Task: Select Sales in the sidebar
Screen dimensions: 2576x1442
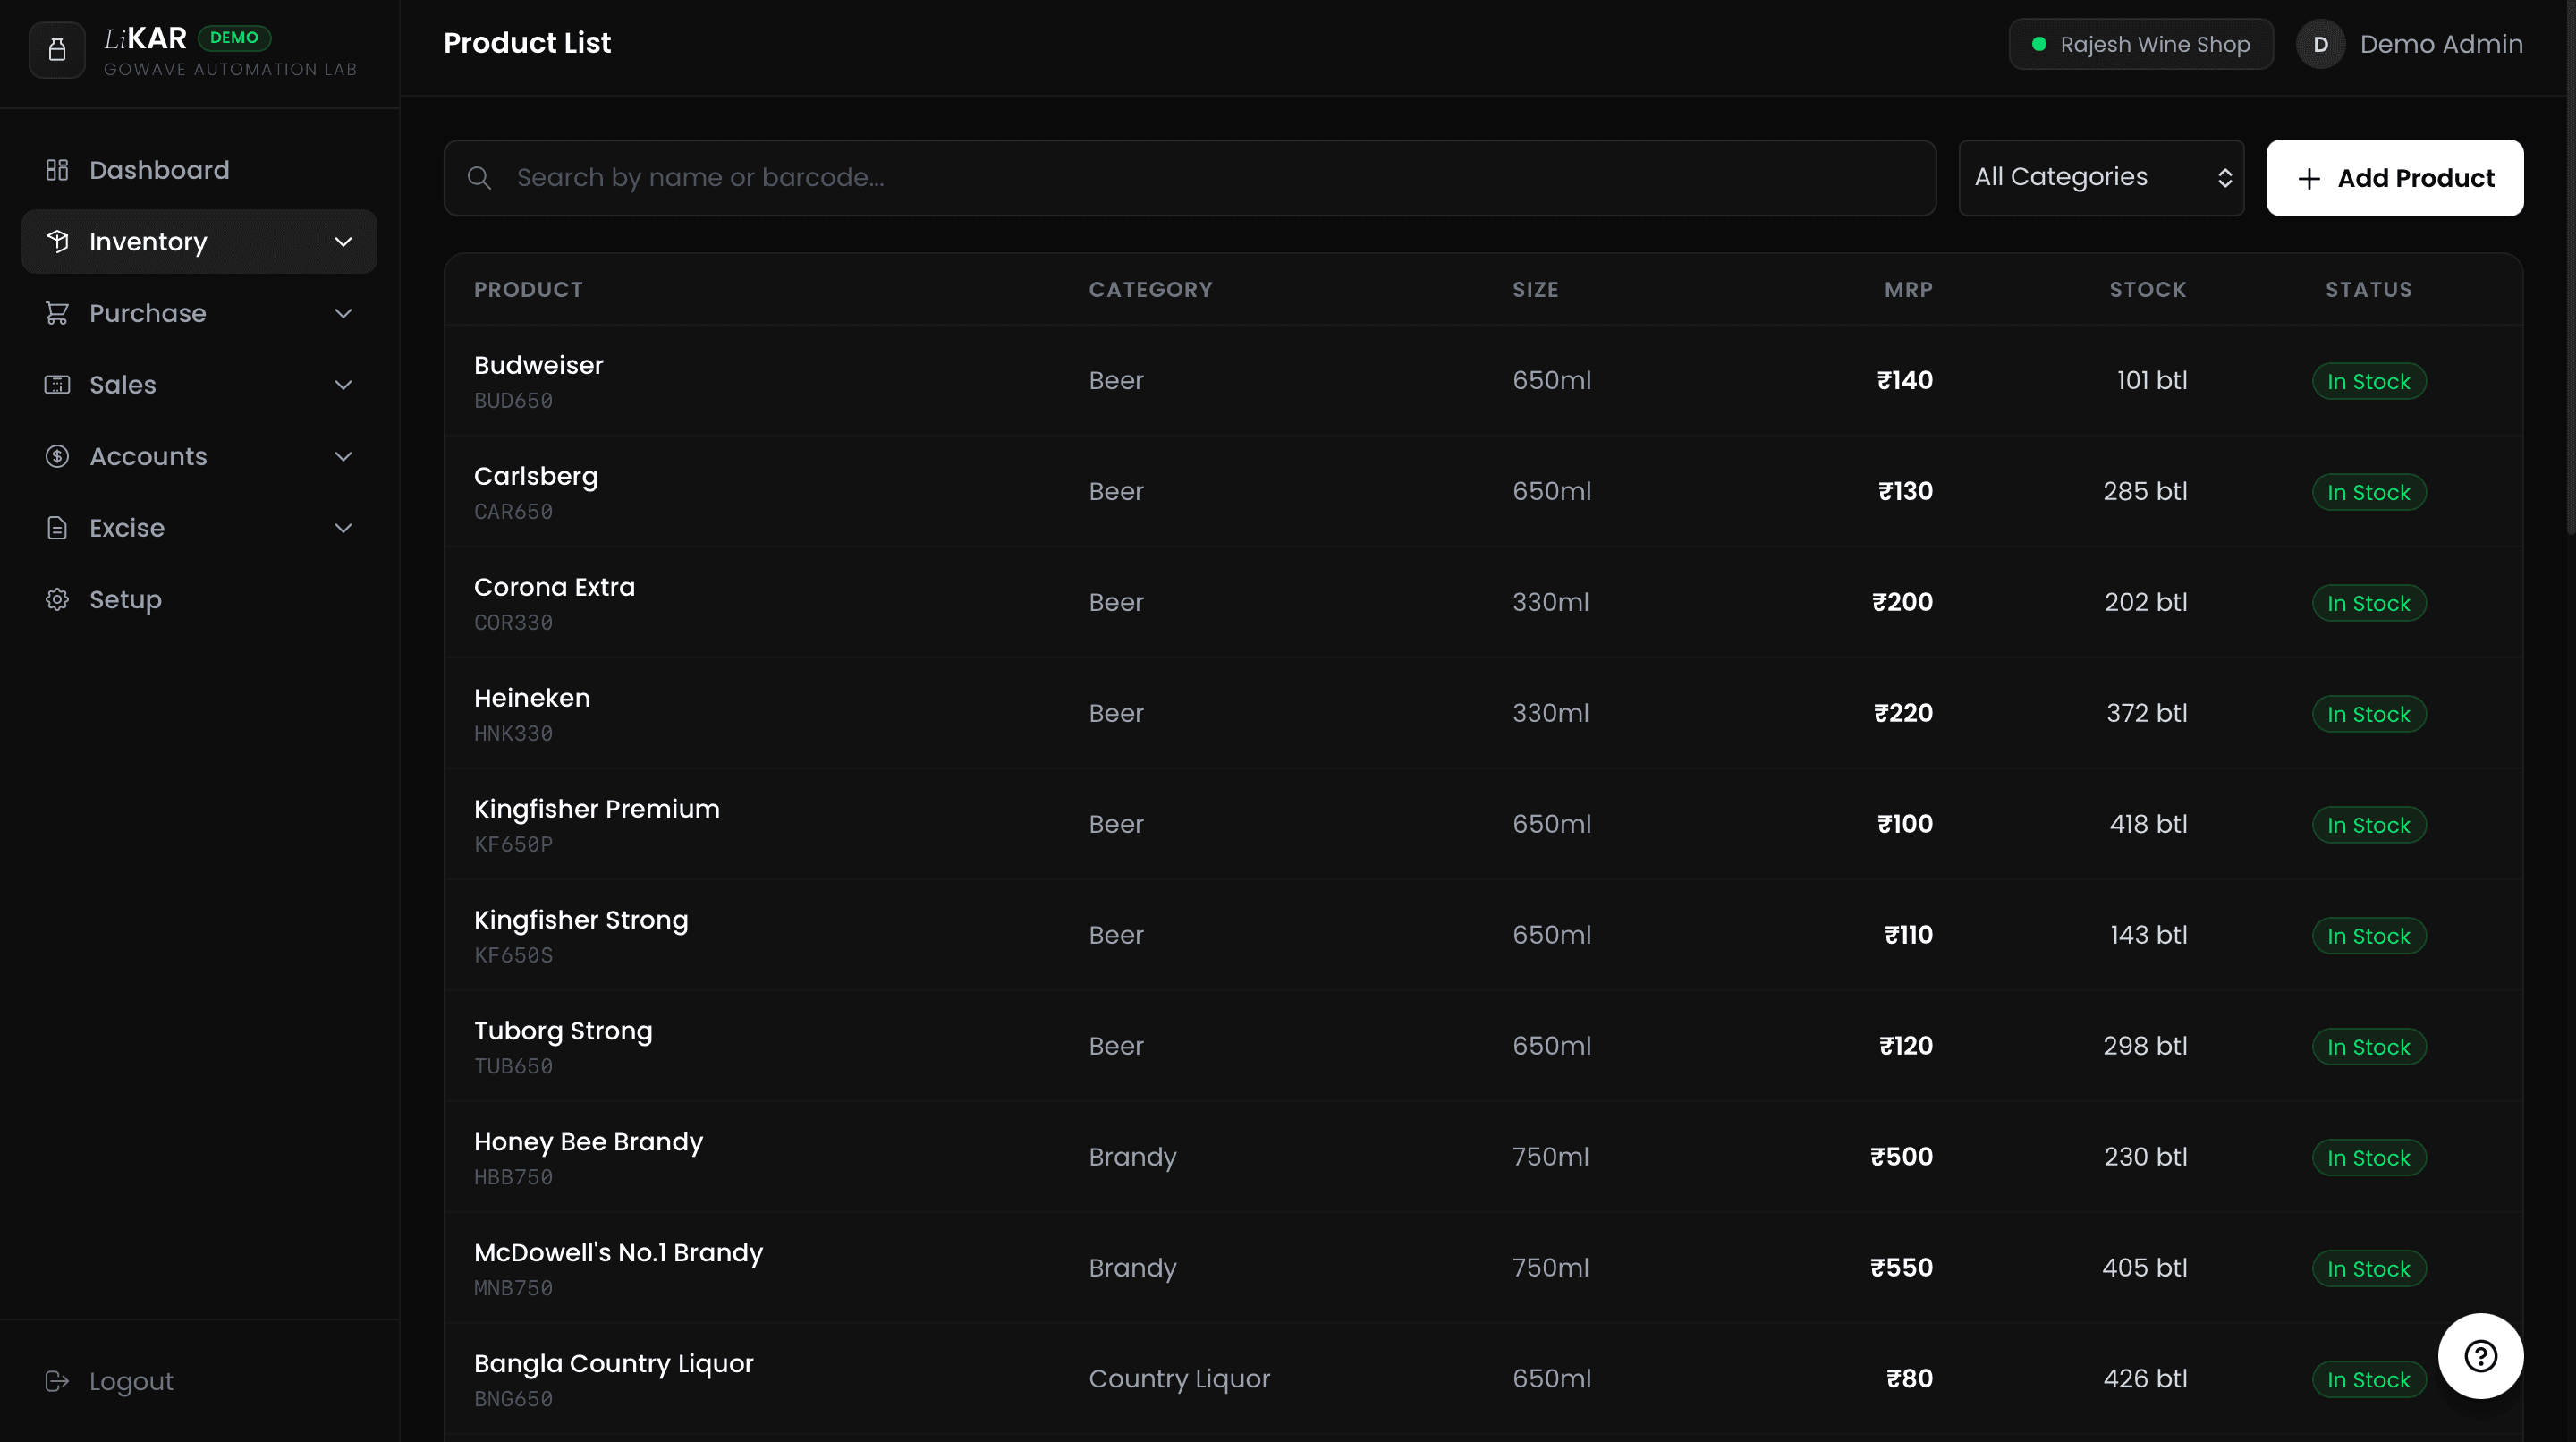Action: pyautogui.click(x=200, y=384)
